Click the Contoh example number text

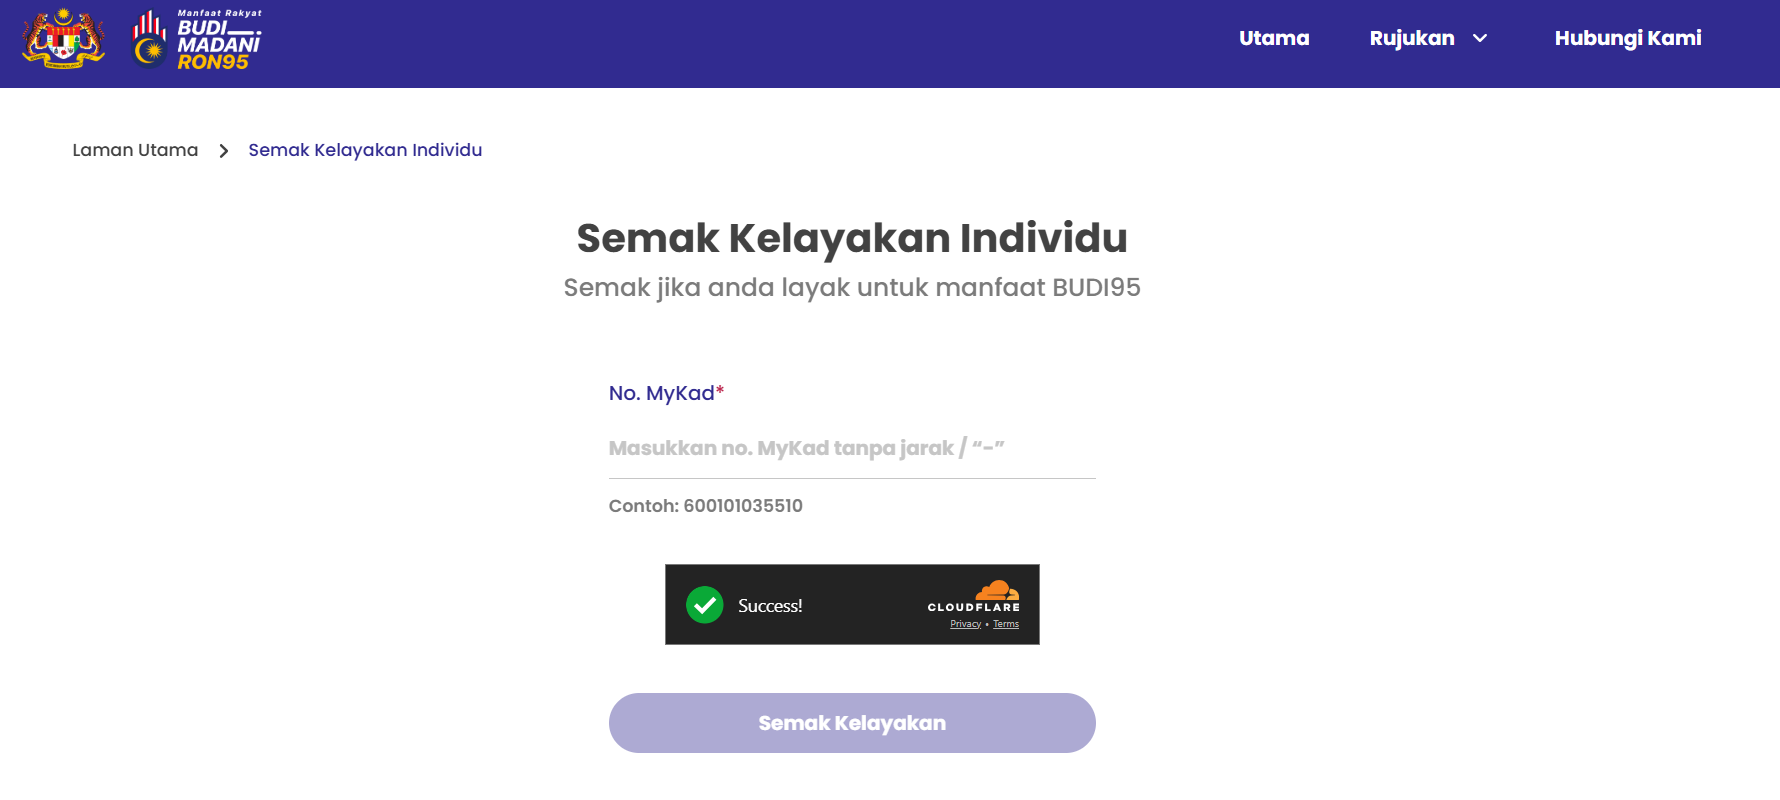(x=706, y=506)
